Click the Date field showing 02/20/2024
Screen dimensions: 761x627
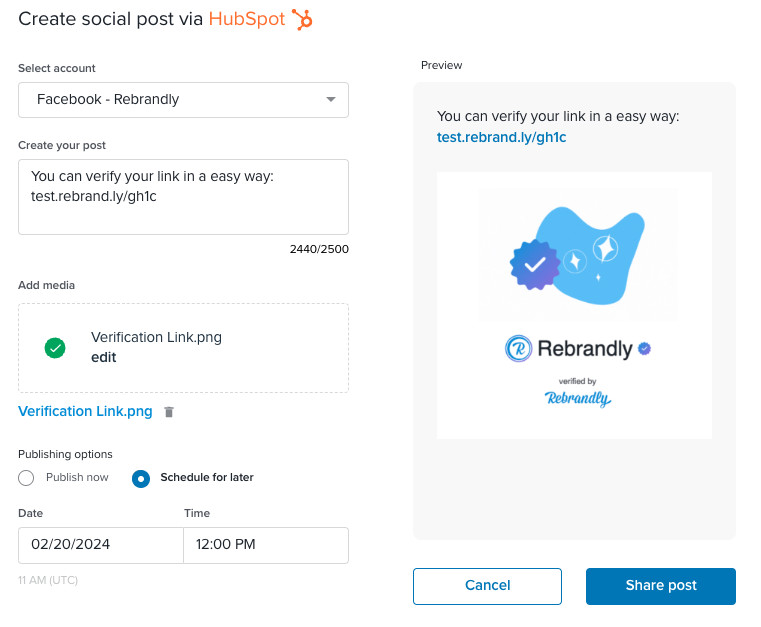101,545
